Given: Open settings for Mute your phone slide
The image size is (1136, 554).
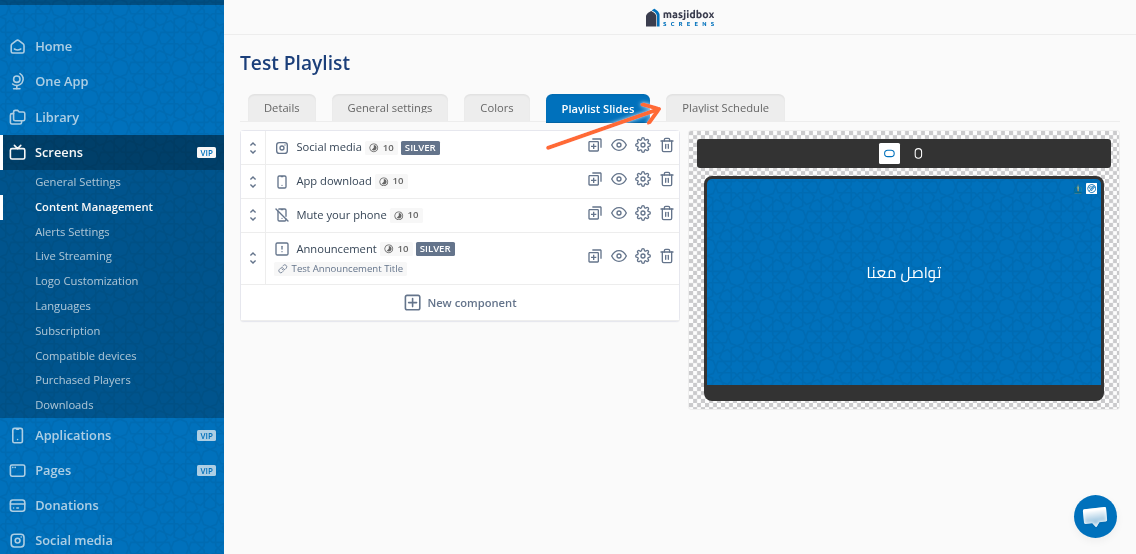Looking at the screenshot, I should (643, 213).
